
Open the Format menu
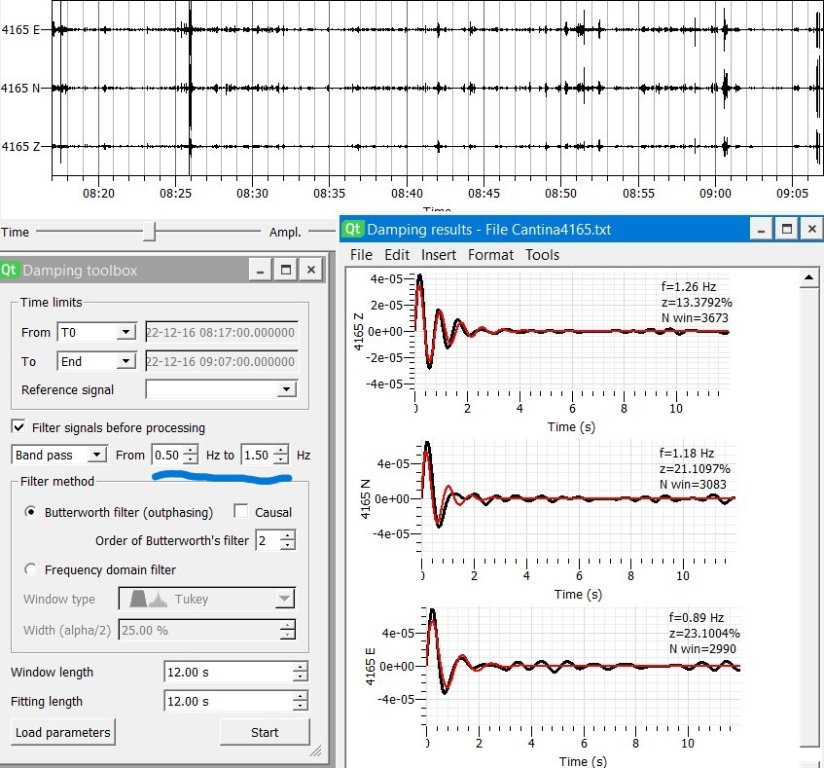click(490, 255)
